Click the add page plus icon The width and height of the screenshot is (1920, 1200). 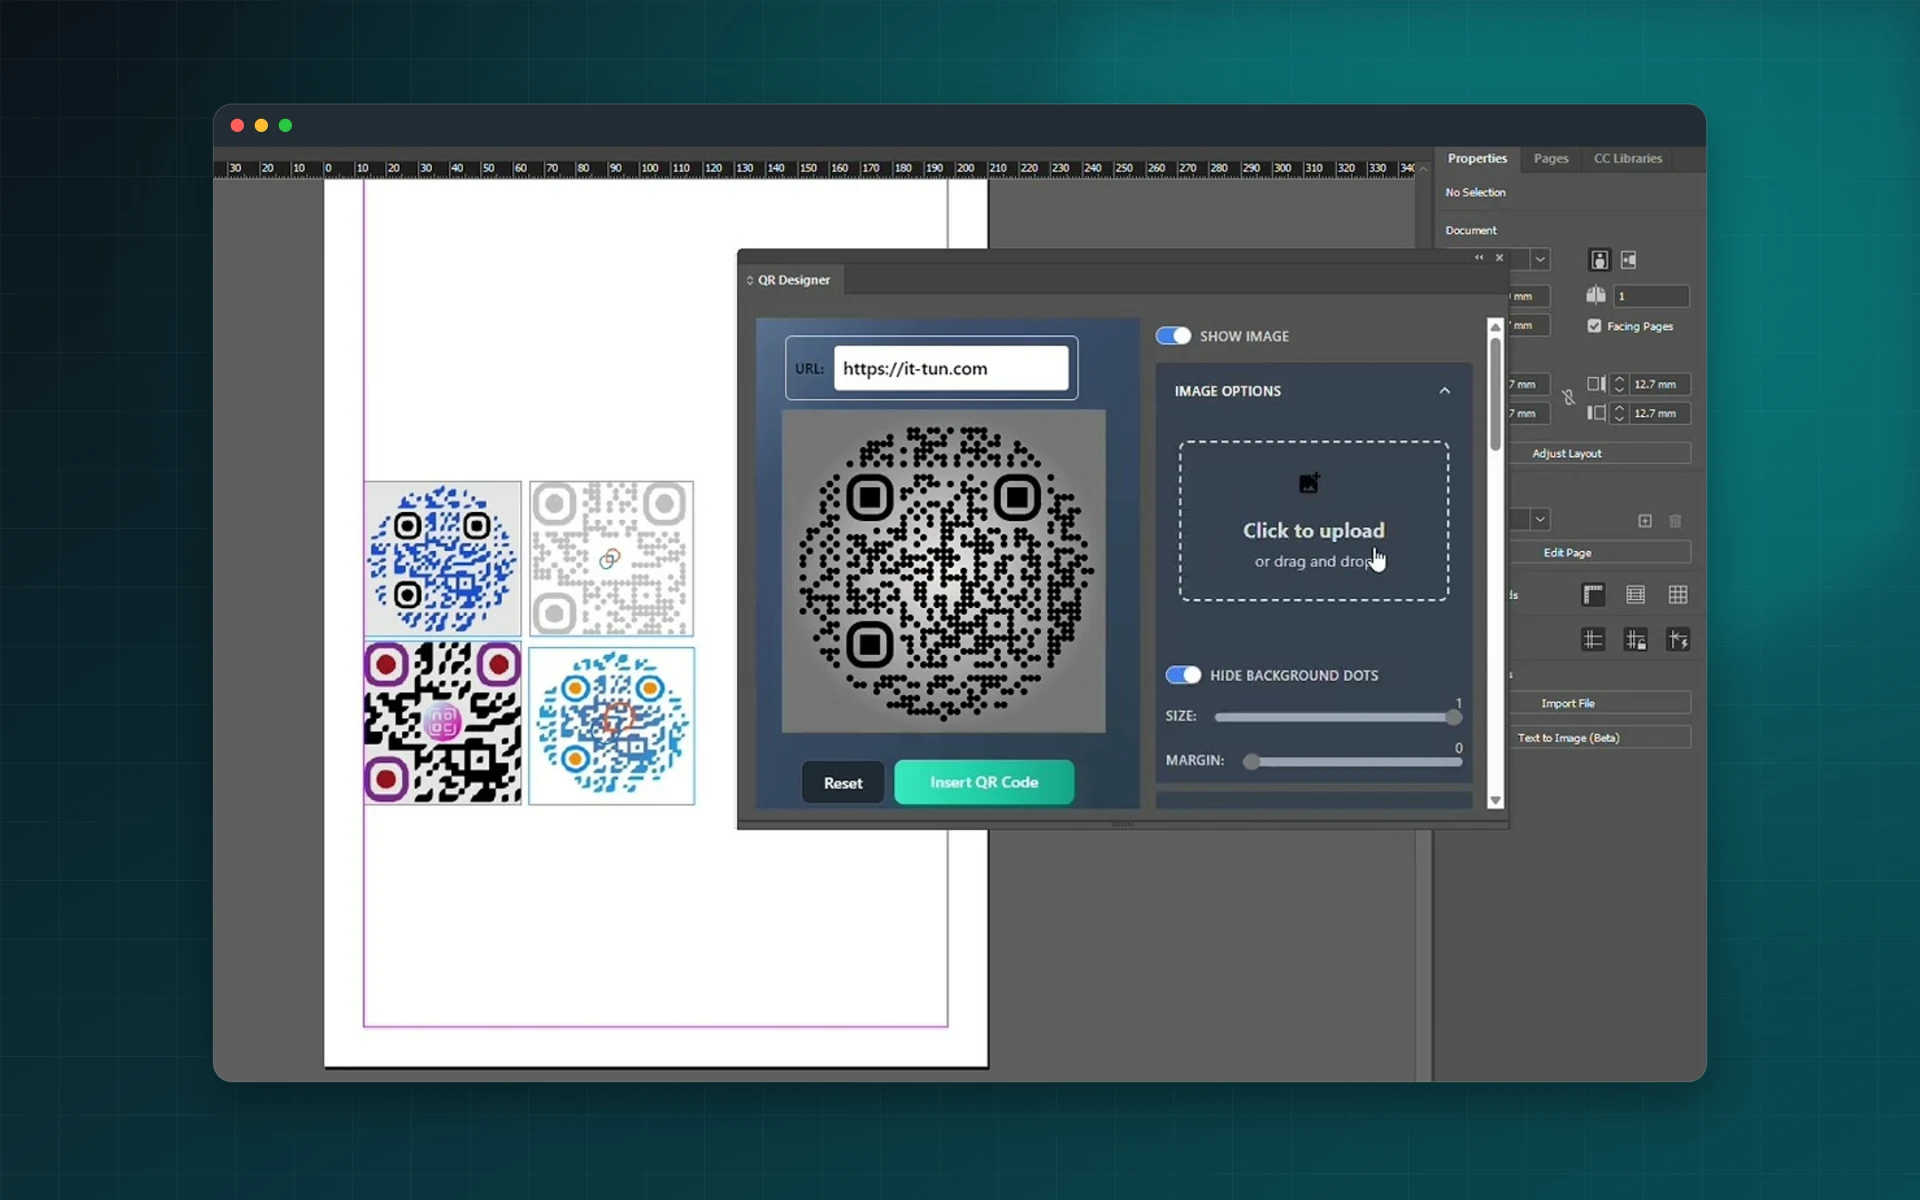(1645, 520)
